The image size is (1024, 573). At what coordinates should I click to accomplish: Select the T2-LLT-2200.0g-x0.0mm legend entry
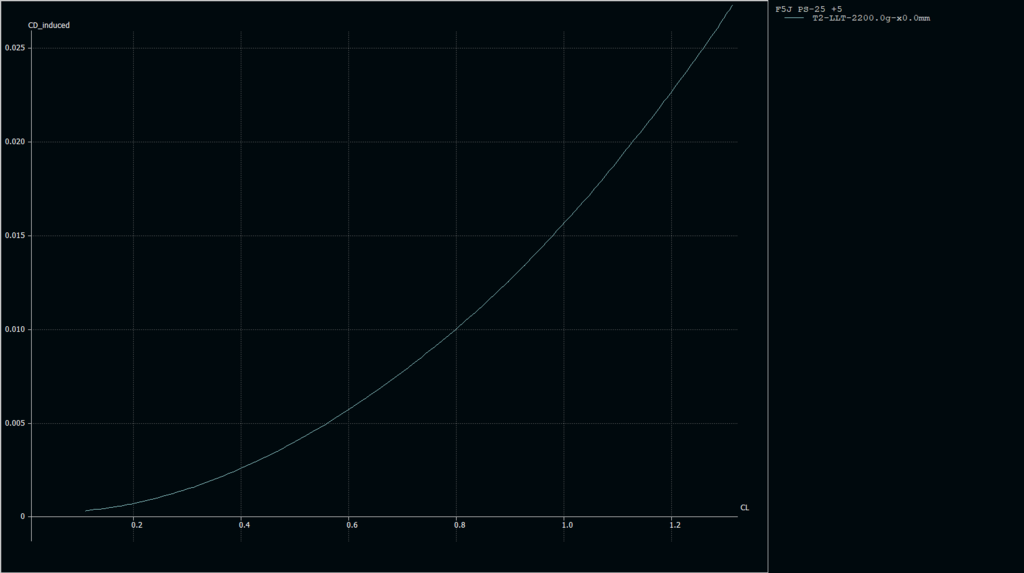(x=870, y=18)
